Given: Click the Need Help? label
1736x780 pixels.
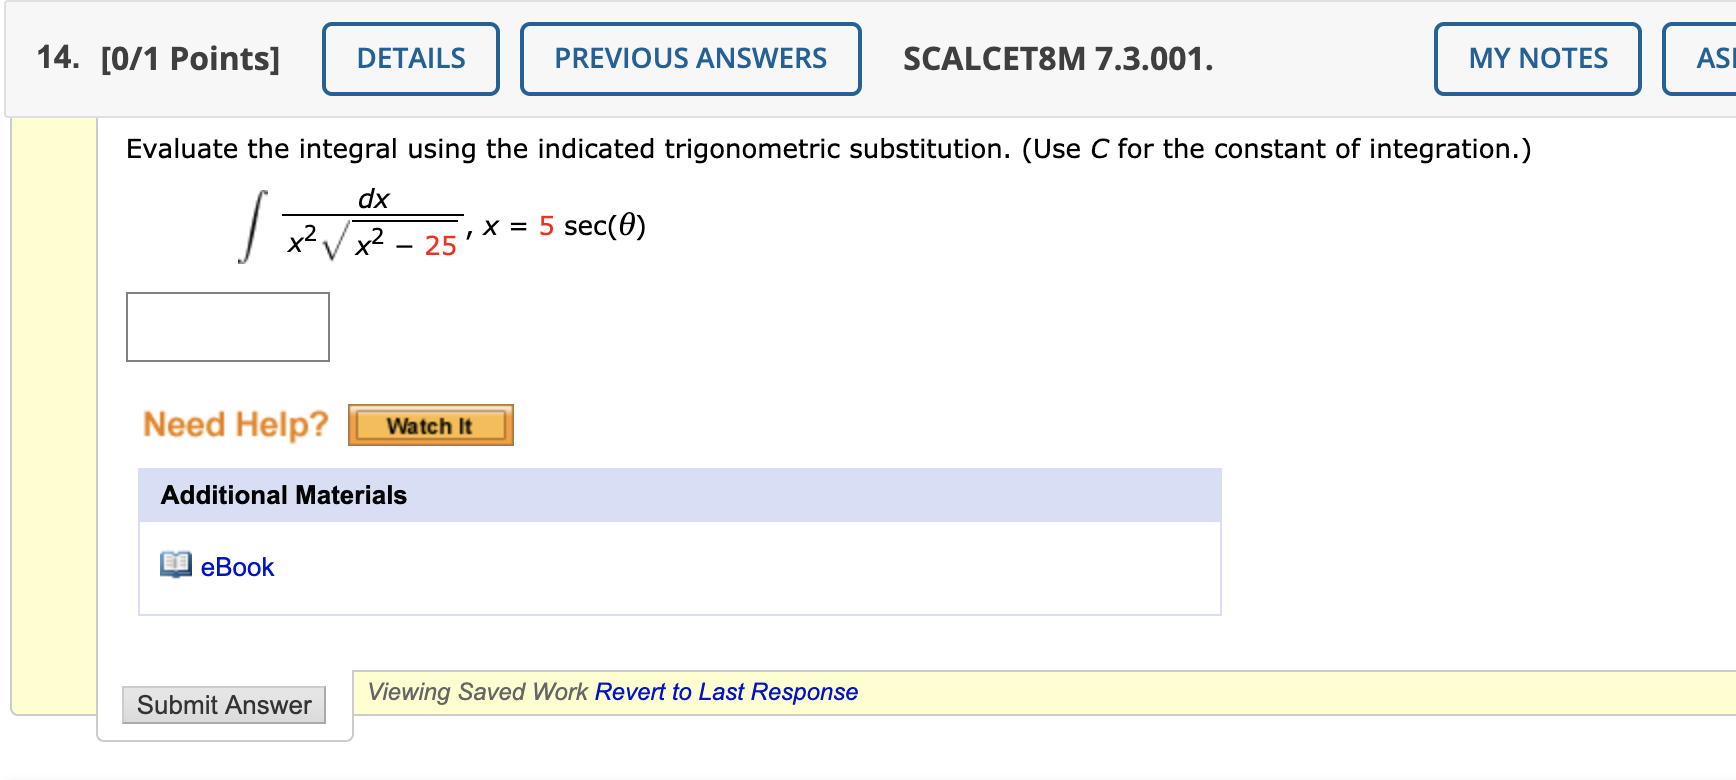Looking at the screenshot, I should click(x=235, y=424).
